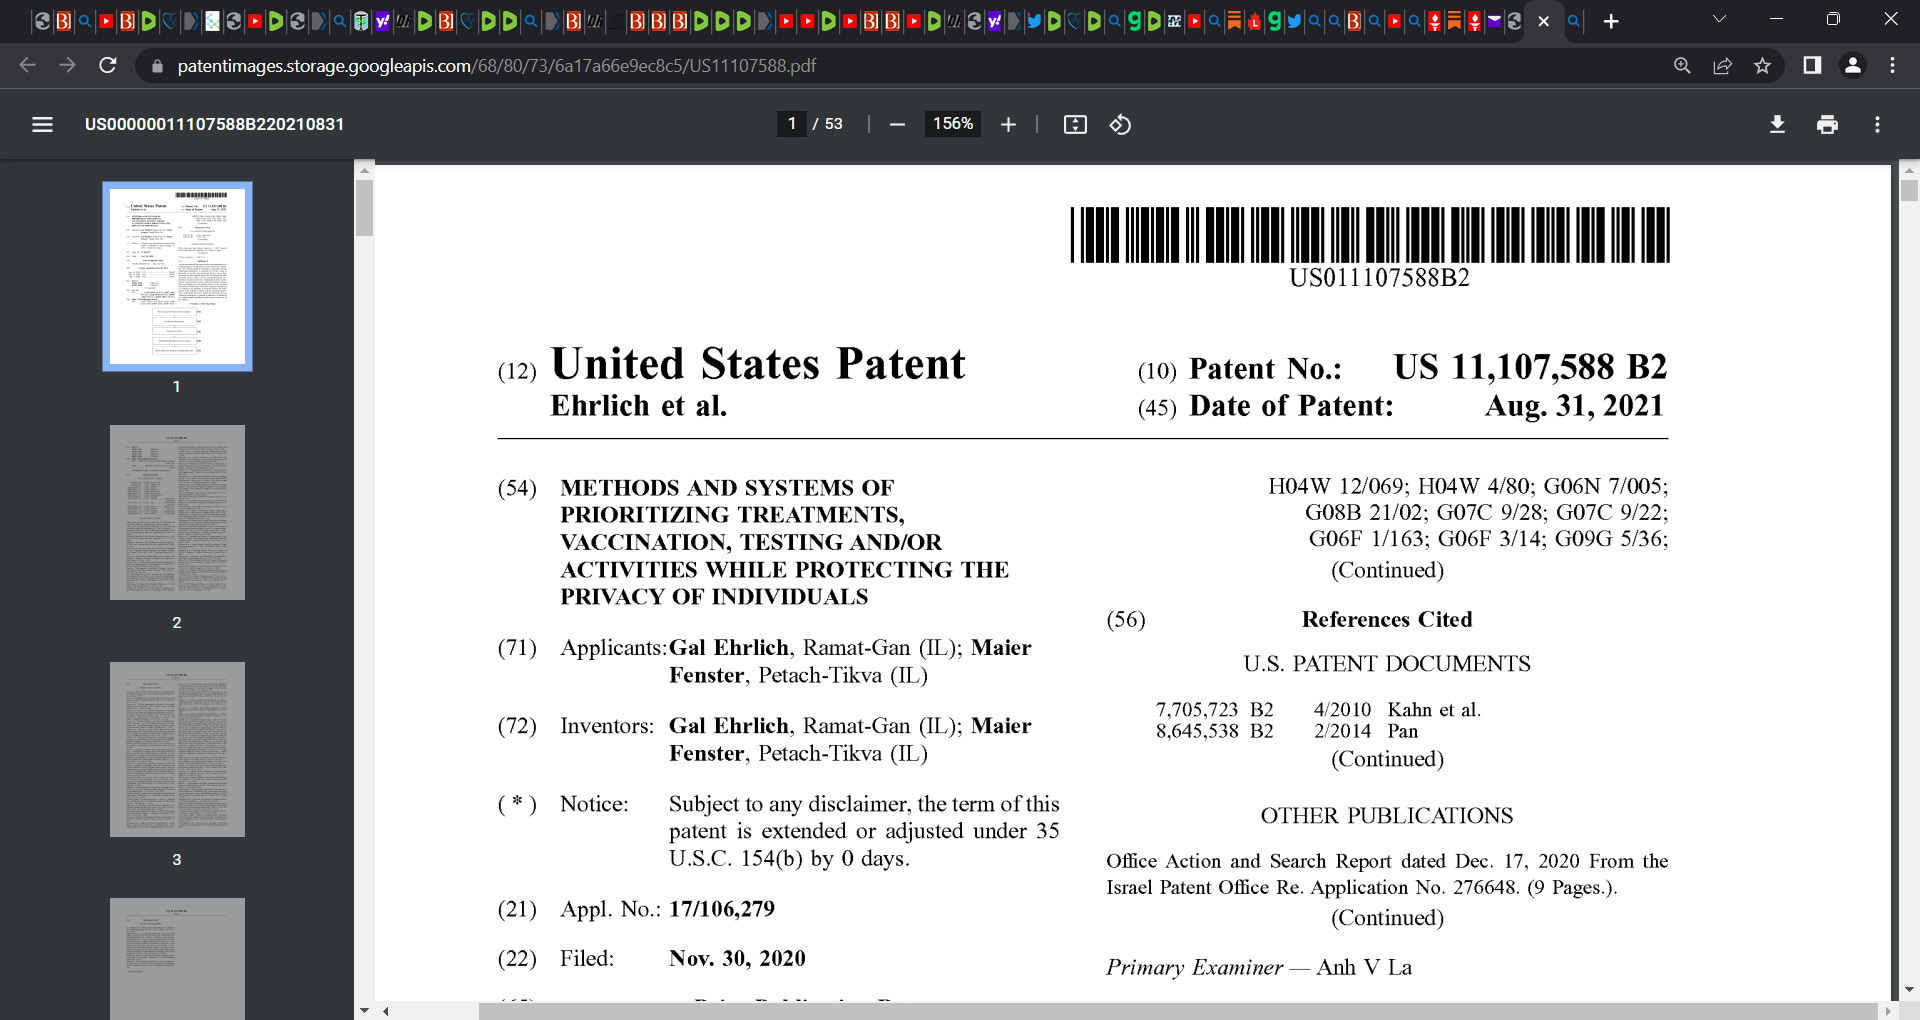Click the zoom out minus button
Image resolution: width=1920 pixels, height=1020 pixels.
pos(897,124)
